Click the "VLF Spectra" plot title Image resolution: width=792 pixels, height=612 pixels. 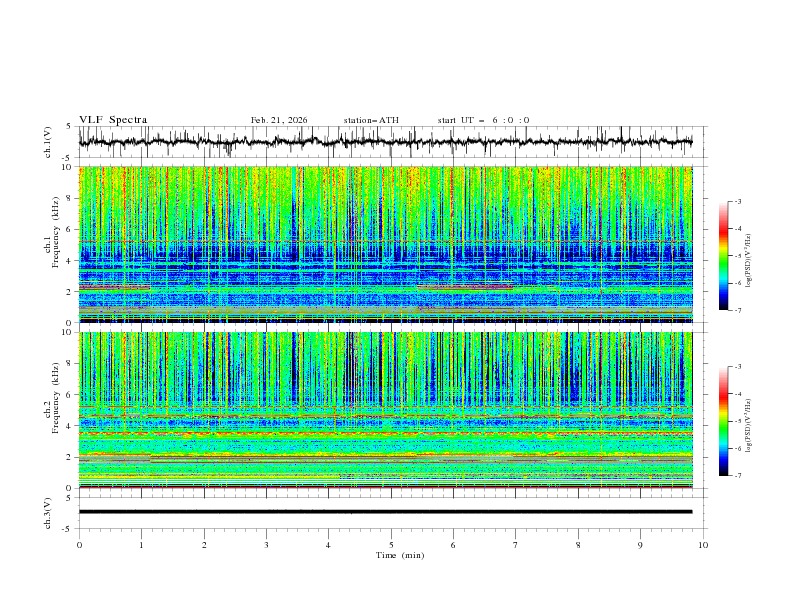click(113, 120)
